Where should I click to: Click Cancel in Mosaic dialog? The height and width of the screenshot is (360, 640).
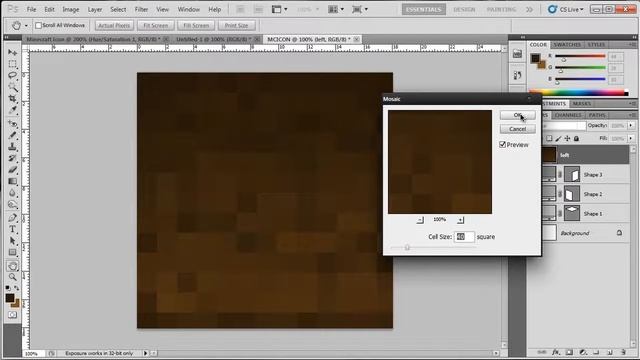[x=518, y=129]
